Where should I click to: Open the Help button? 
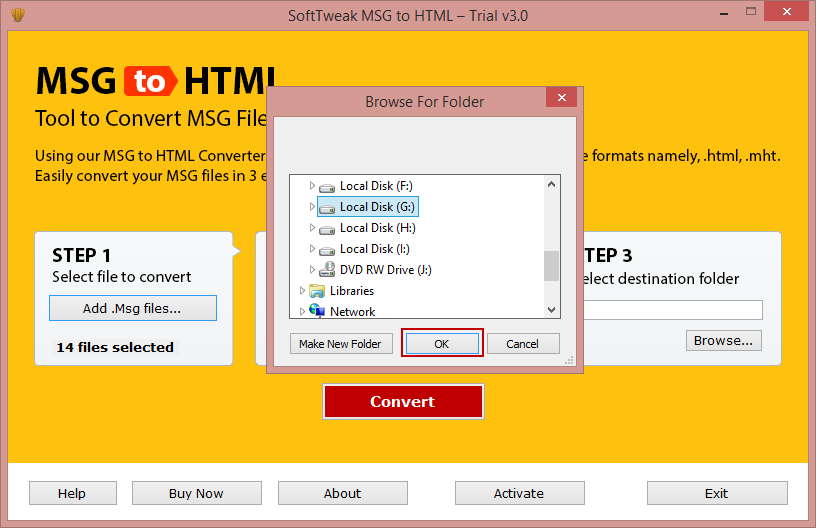[72, 493]
